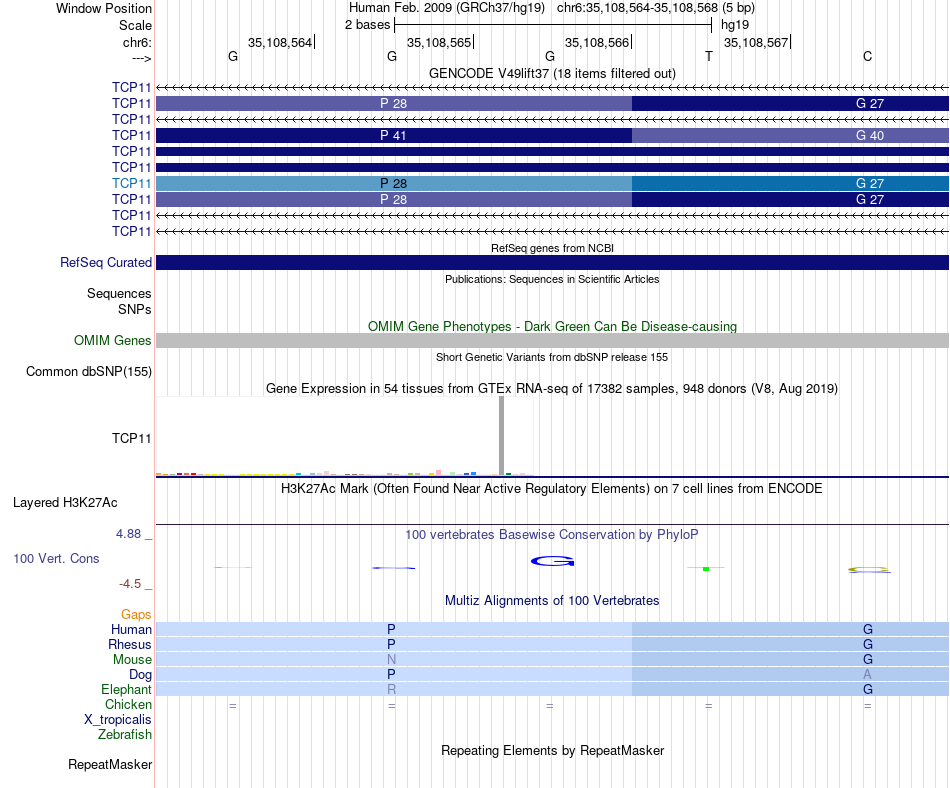
Task: Click the green OMIM Genes label
Action: click(112, 340)
